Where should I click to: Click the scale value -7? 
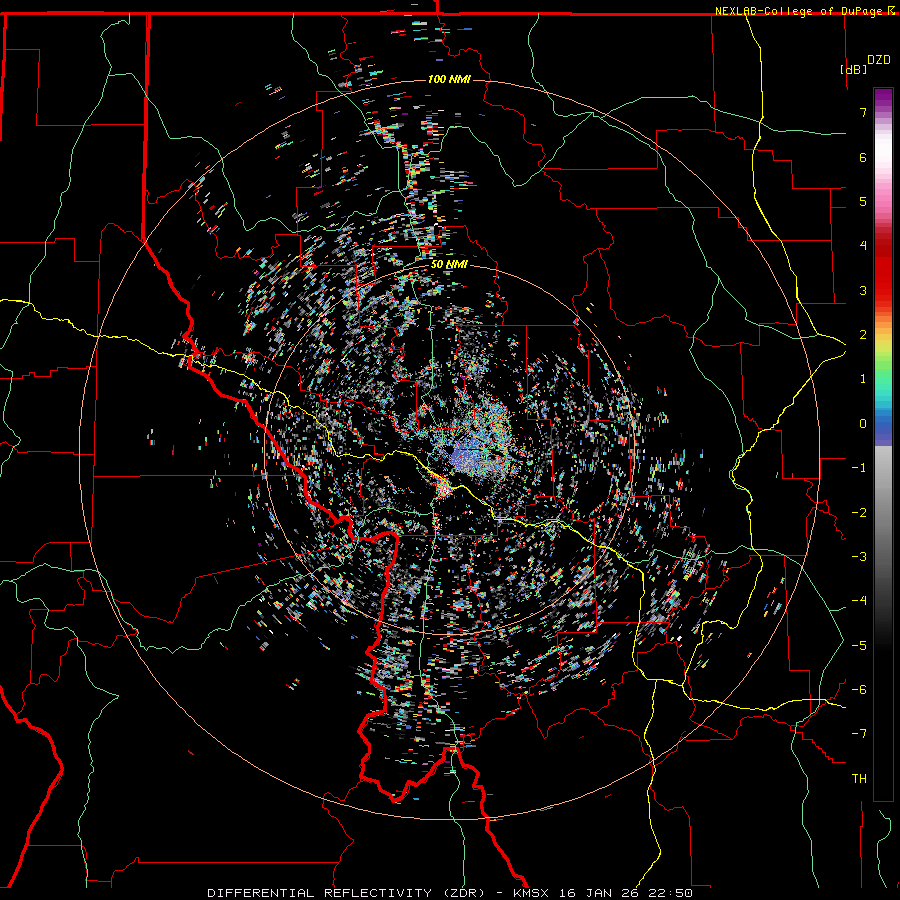(x=859, y=734)
